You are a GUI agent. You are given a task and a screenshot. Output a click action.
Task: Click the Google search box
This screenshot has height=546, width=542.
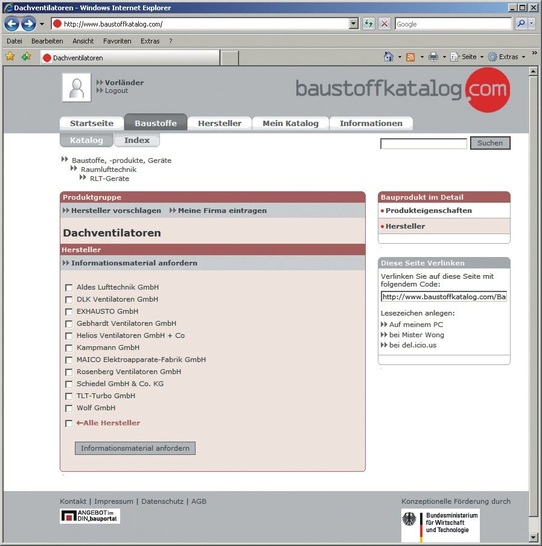click(453, 24)
